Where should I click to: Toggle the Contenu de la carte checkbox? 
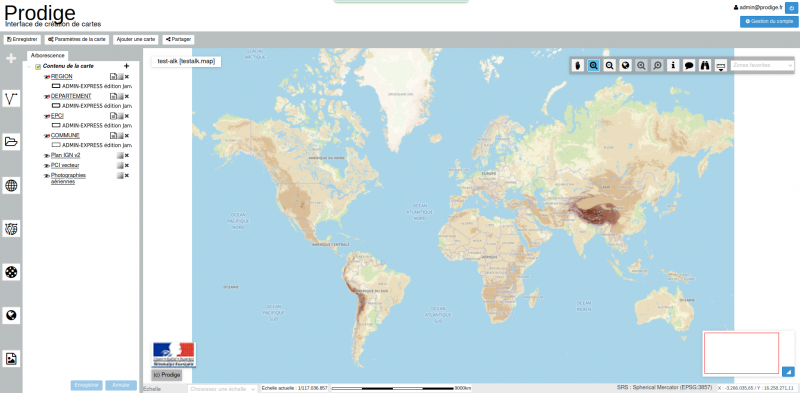click(x=38, y=67)
